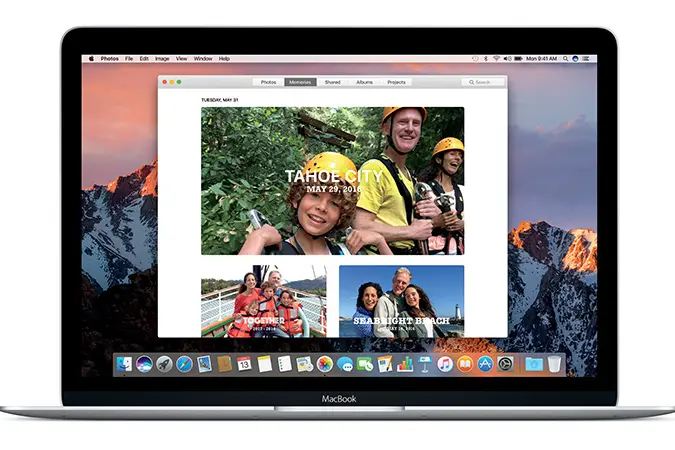Click the Search field in Photos

click(x=483, y=82)
